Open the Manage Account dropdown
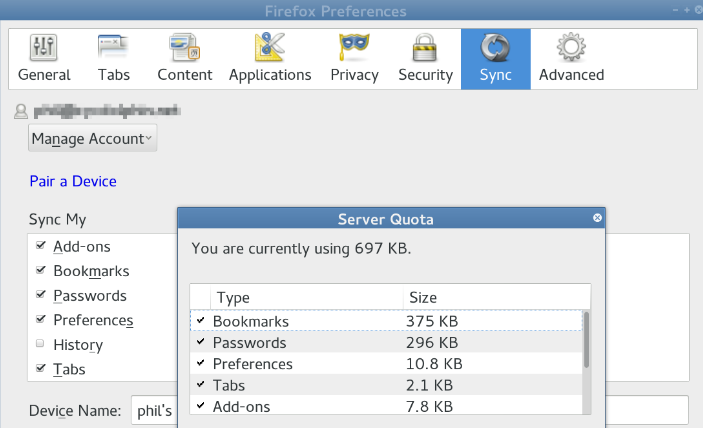 point(92,138)
